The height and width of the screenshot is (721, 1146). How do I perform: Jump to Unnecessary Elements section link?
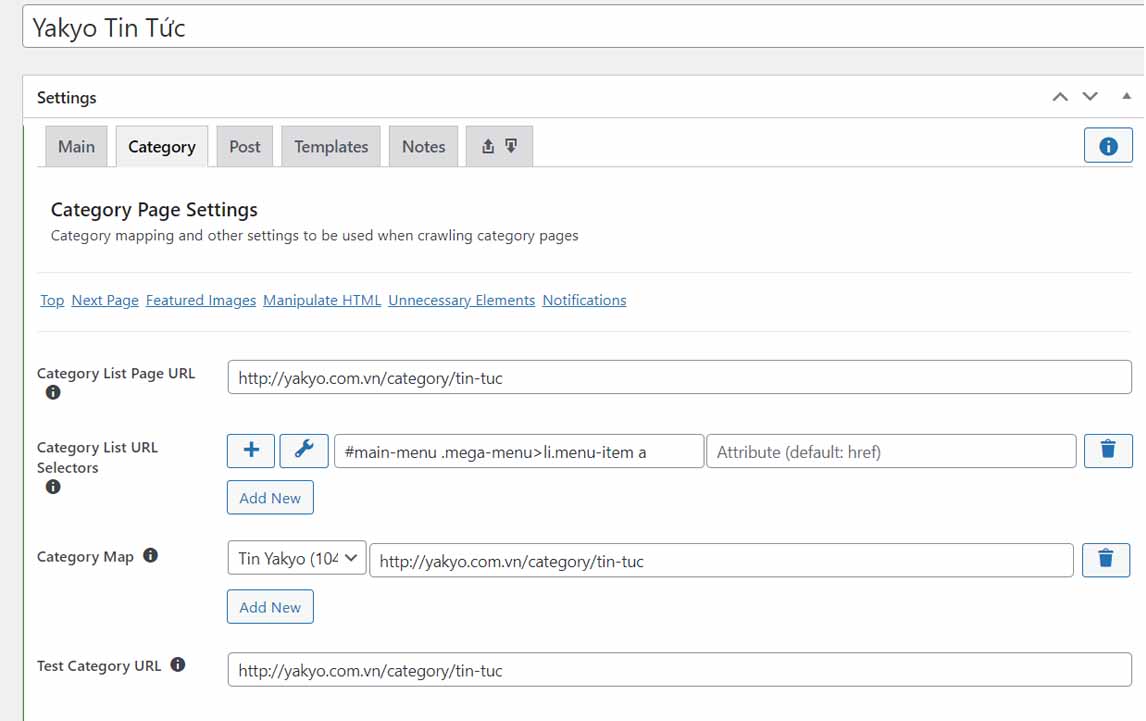click(x=462, y=300)
